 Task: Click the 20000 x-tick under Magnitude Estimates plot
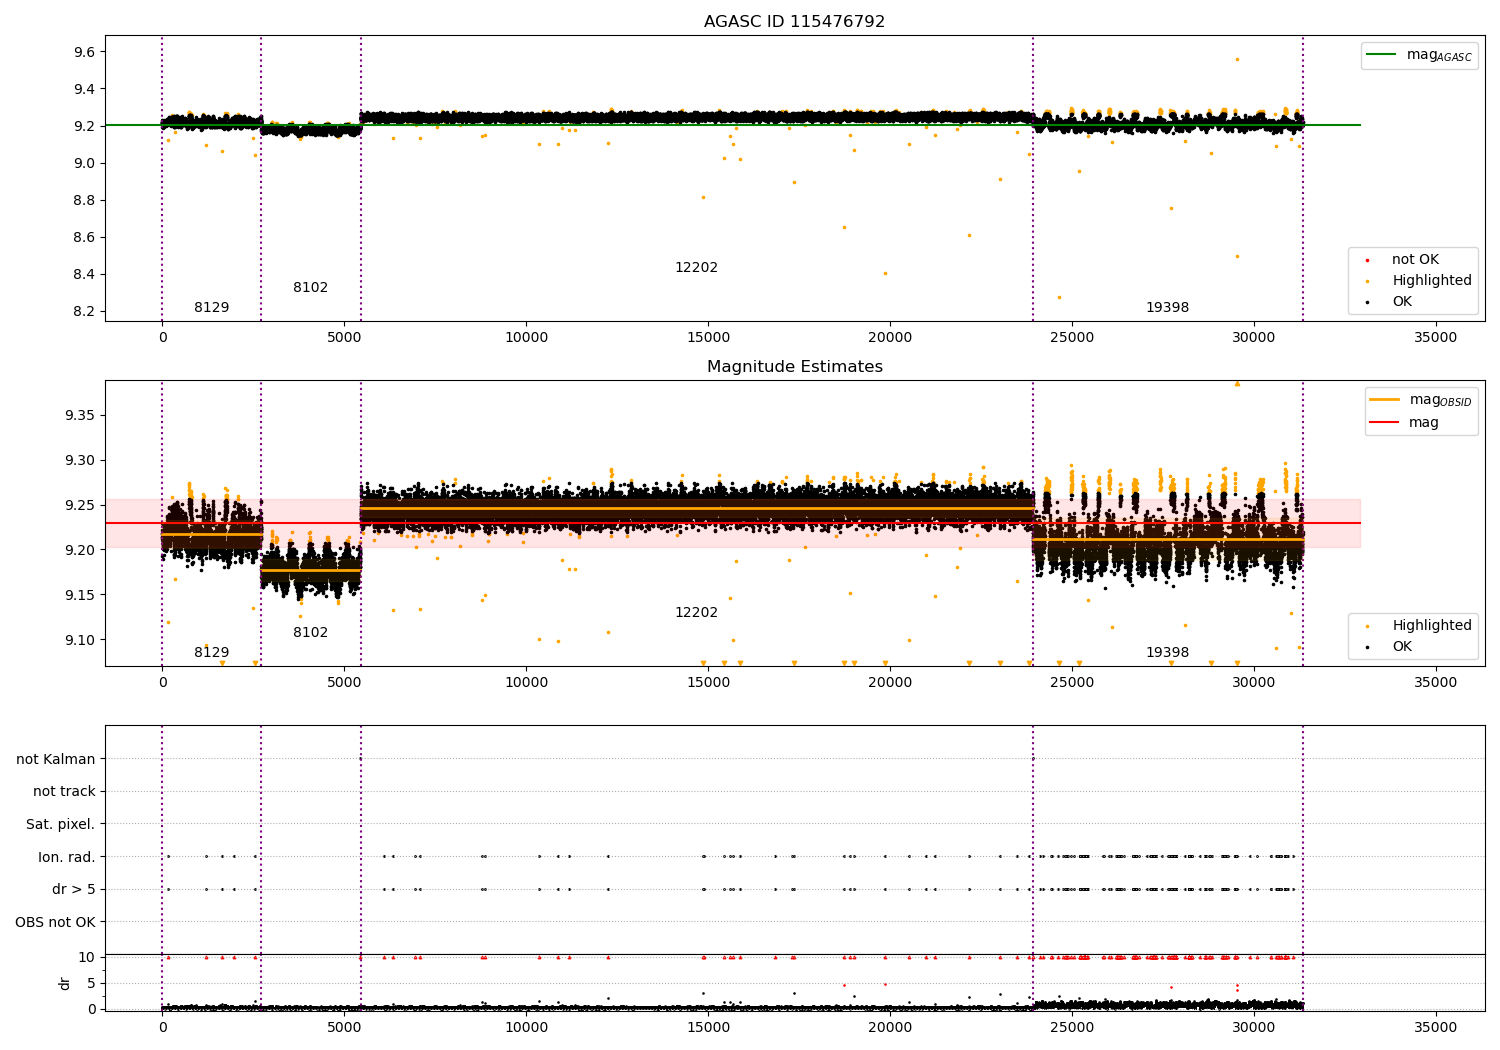tap(890, 683)
